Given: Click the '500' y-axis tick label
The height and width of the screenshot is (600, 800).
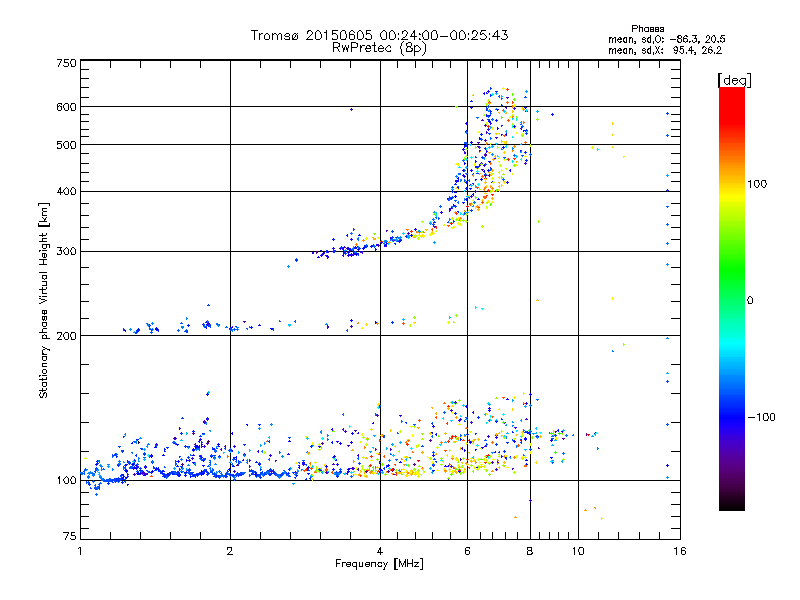Looking at the screenshot, I should pyautogui.click(x=66, y=145).
